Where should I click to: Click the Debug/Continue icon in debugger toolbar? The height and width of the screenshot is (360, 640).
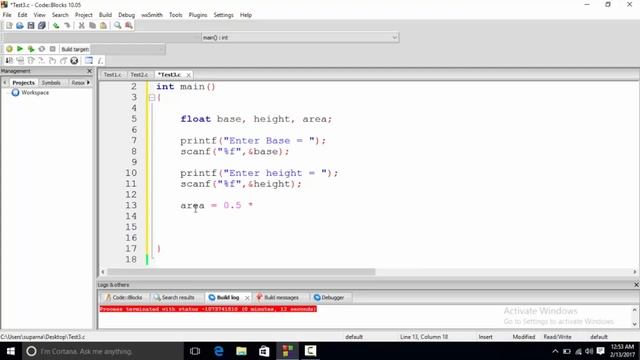9,61
